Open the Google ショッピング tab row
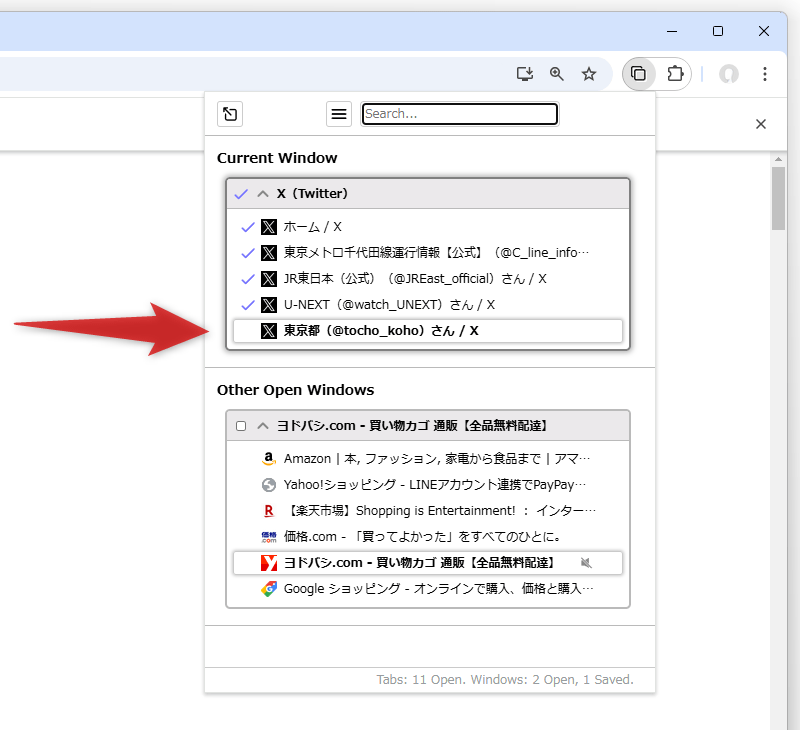800x730 pixels. pos(428,589)
